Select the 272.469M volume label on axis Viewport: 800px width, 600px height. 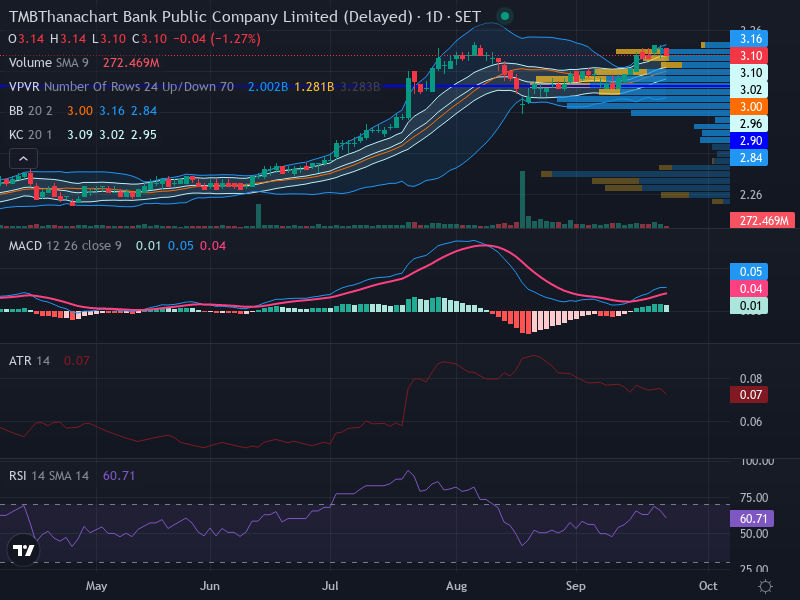coord(762,221)
